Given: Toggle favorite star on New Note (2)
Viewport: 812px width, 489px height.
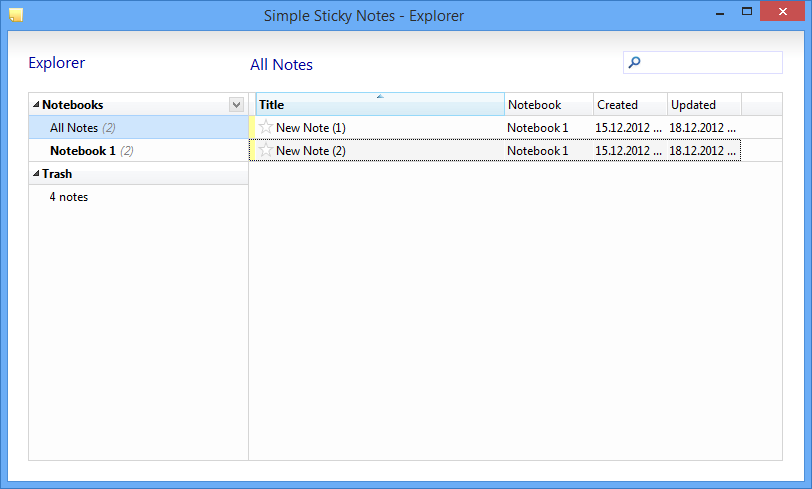Looking at the screenshot, I should pos(266,150).
